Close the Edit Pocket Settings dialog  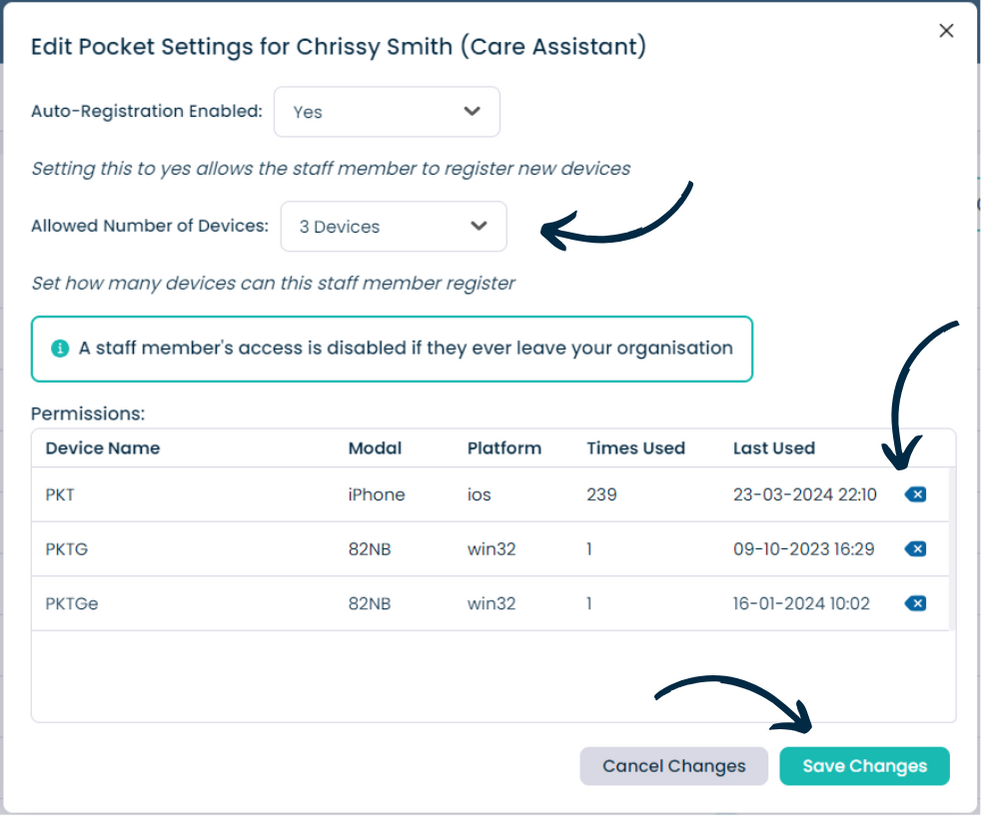click(x=948, y=30)
